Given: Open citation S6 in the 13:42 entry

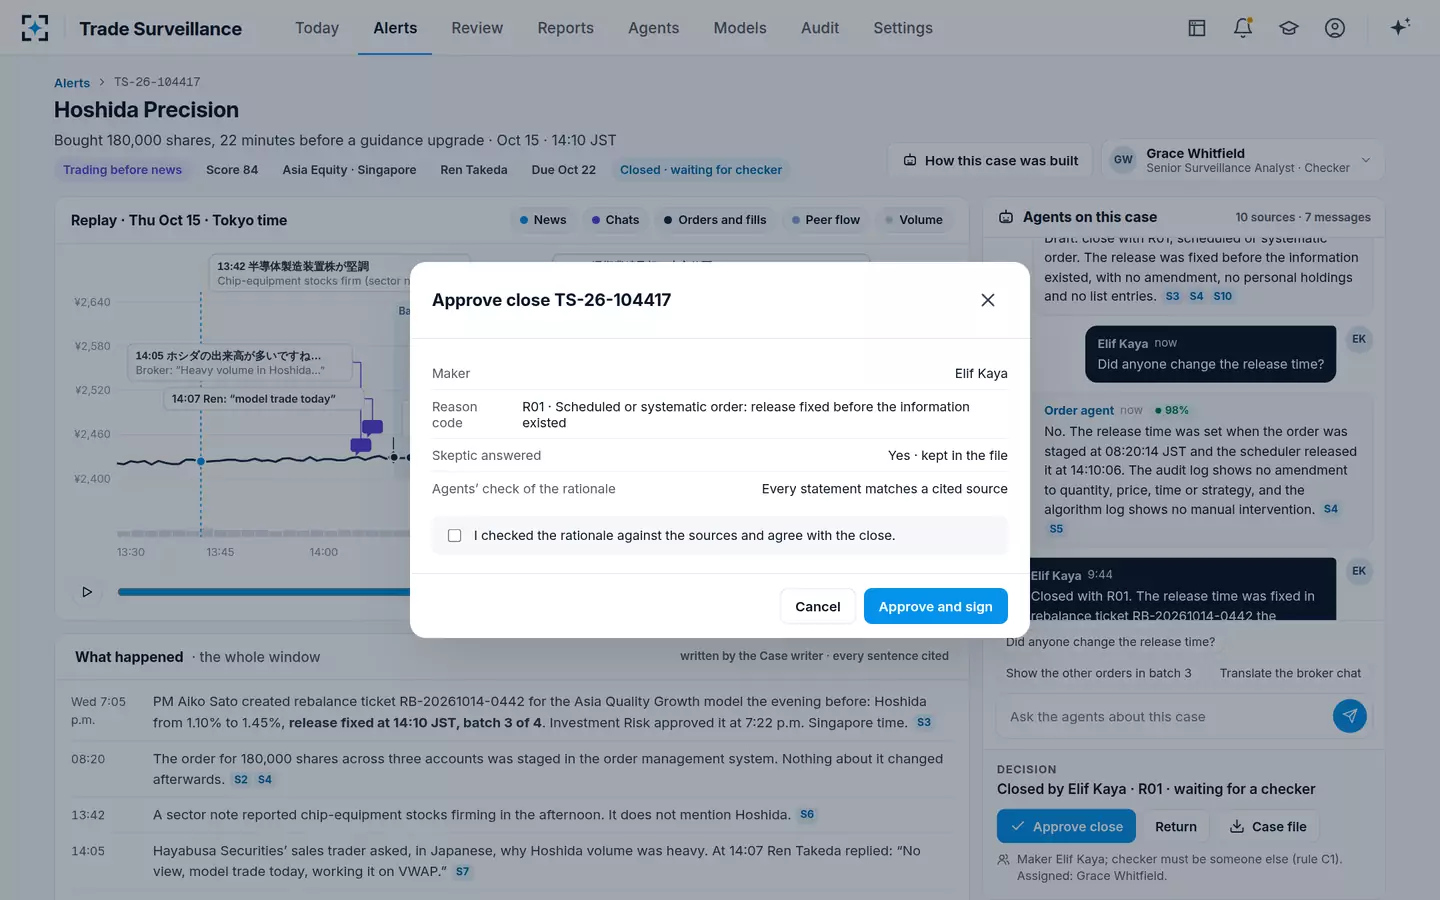Looking at the screenshot, I should (807, 815).
